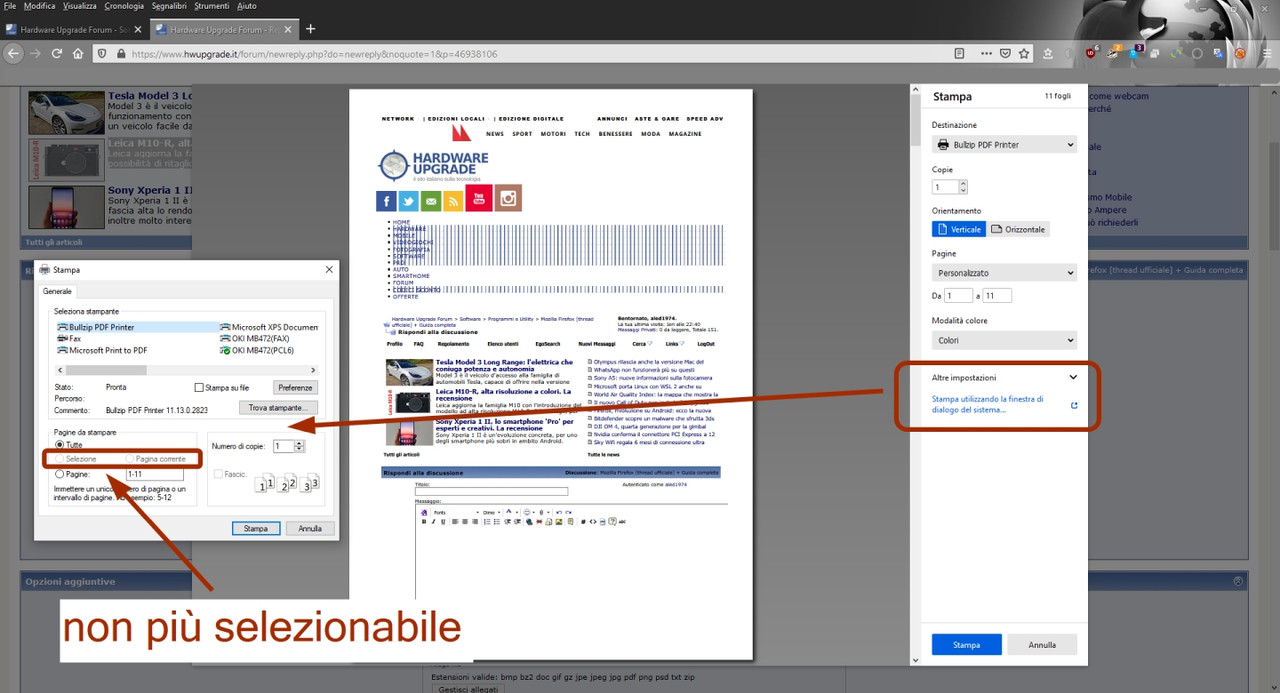Click the green email icon in preview

(431, 201)
